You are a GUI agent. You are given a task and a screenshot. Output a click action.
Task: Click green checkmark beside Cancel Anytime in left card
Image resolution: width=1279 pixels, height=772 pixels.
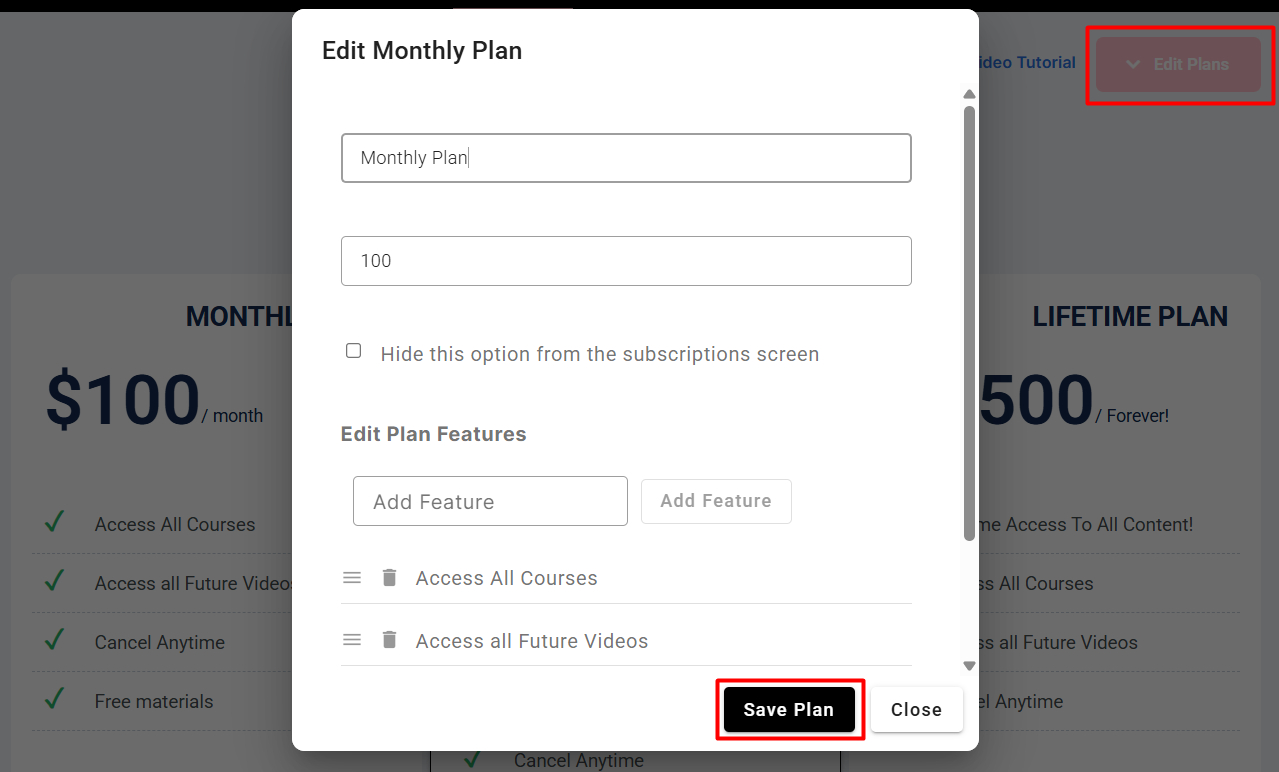click(55, 639)
